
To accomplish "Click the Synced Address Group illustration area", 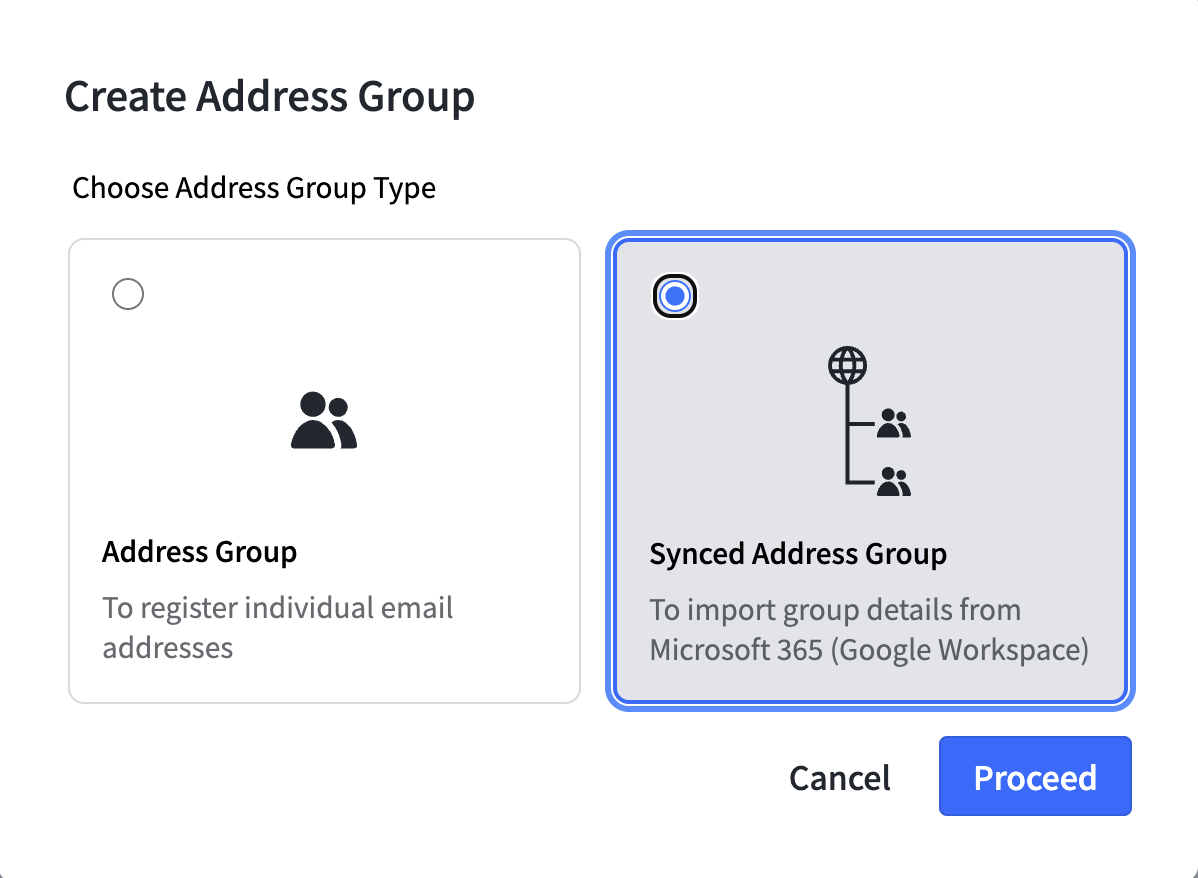I will tap(870, 425).
